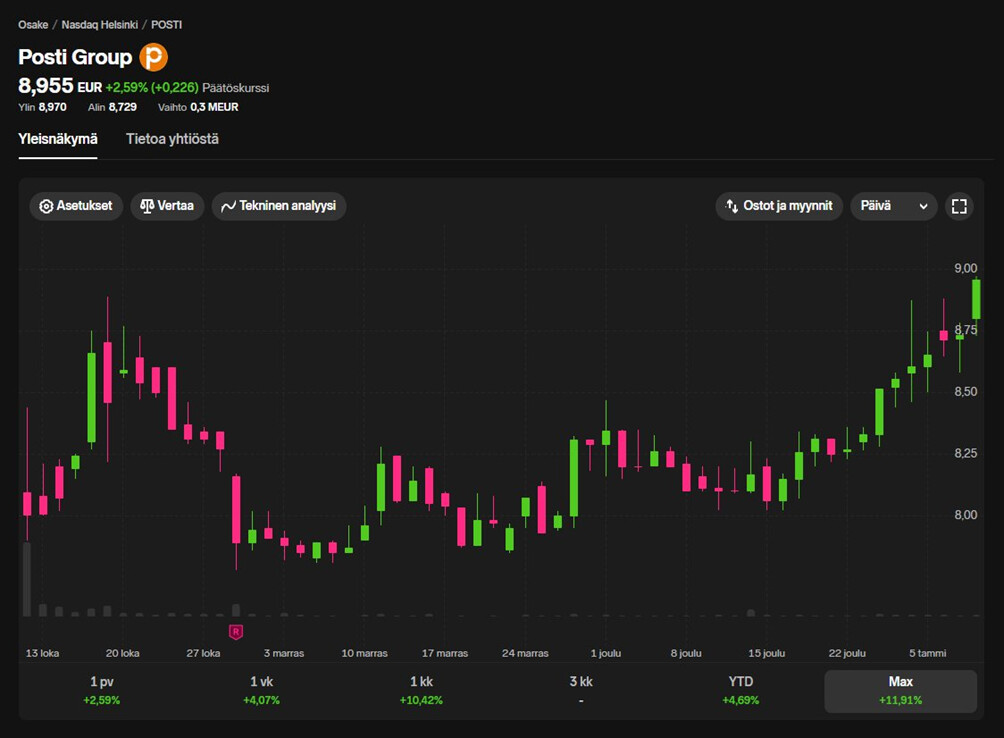Open Tekninen analyysi technical analysis tools

click(279, 207)
